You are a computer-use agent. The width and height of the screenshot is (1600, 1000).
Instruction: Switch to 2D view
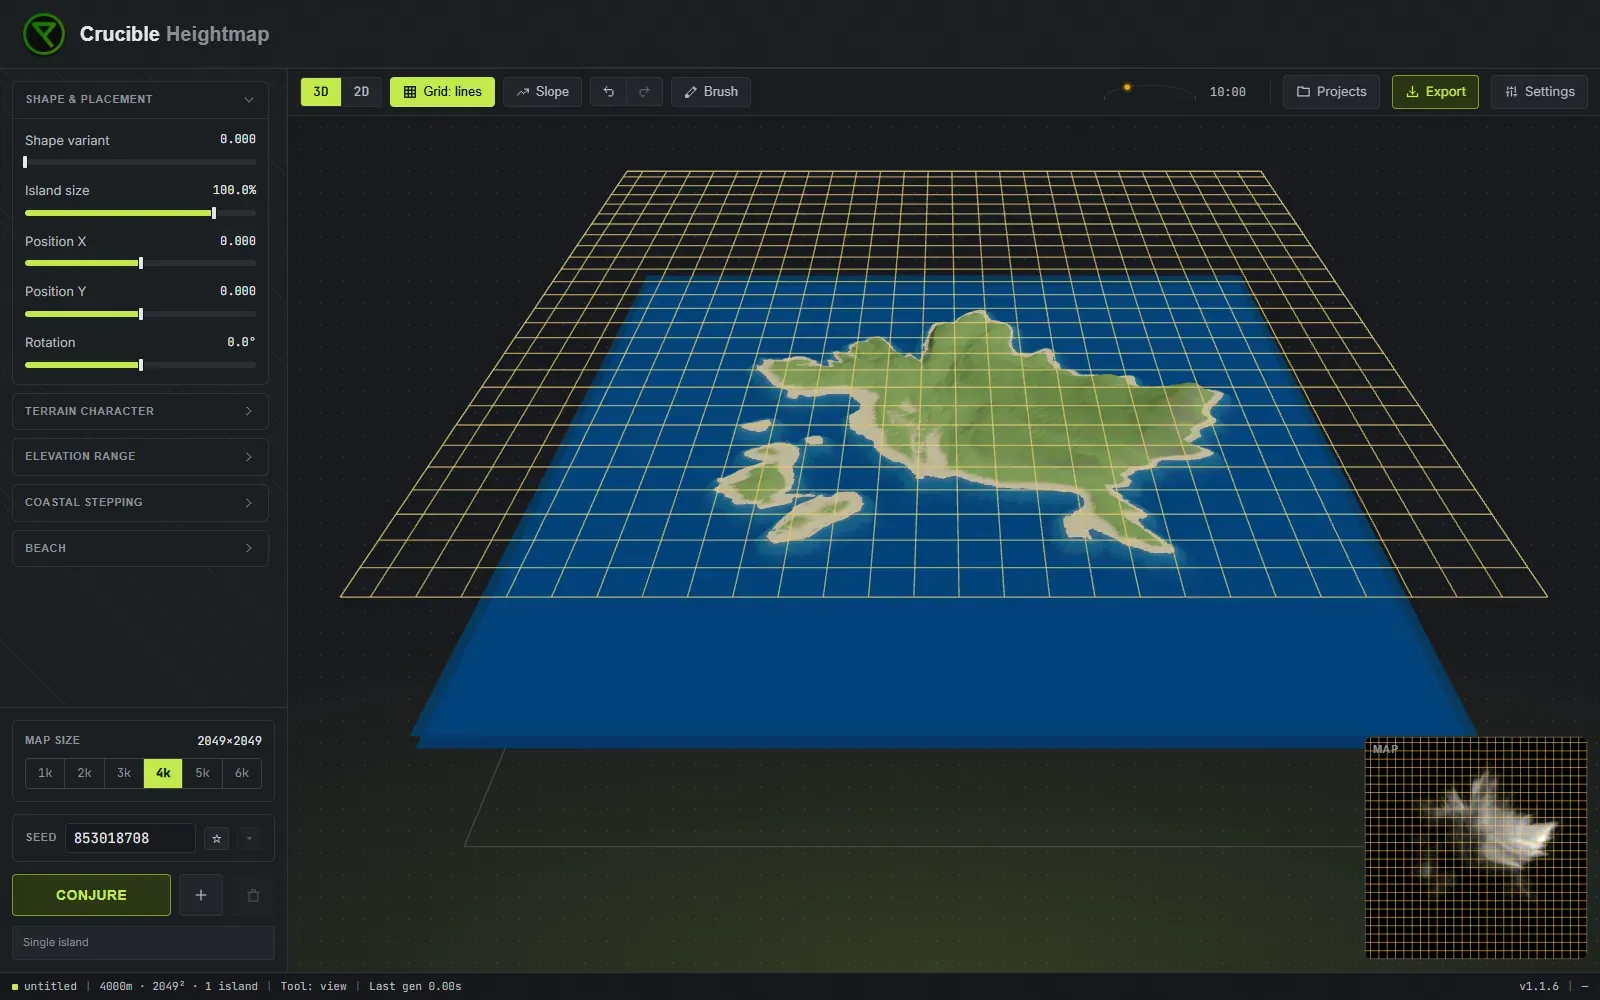pos(361,92)
